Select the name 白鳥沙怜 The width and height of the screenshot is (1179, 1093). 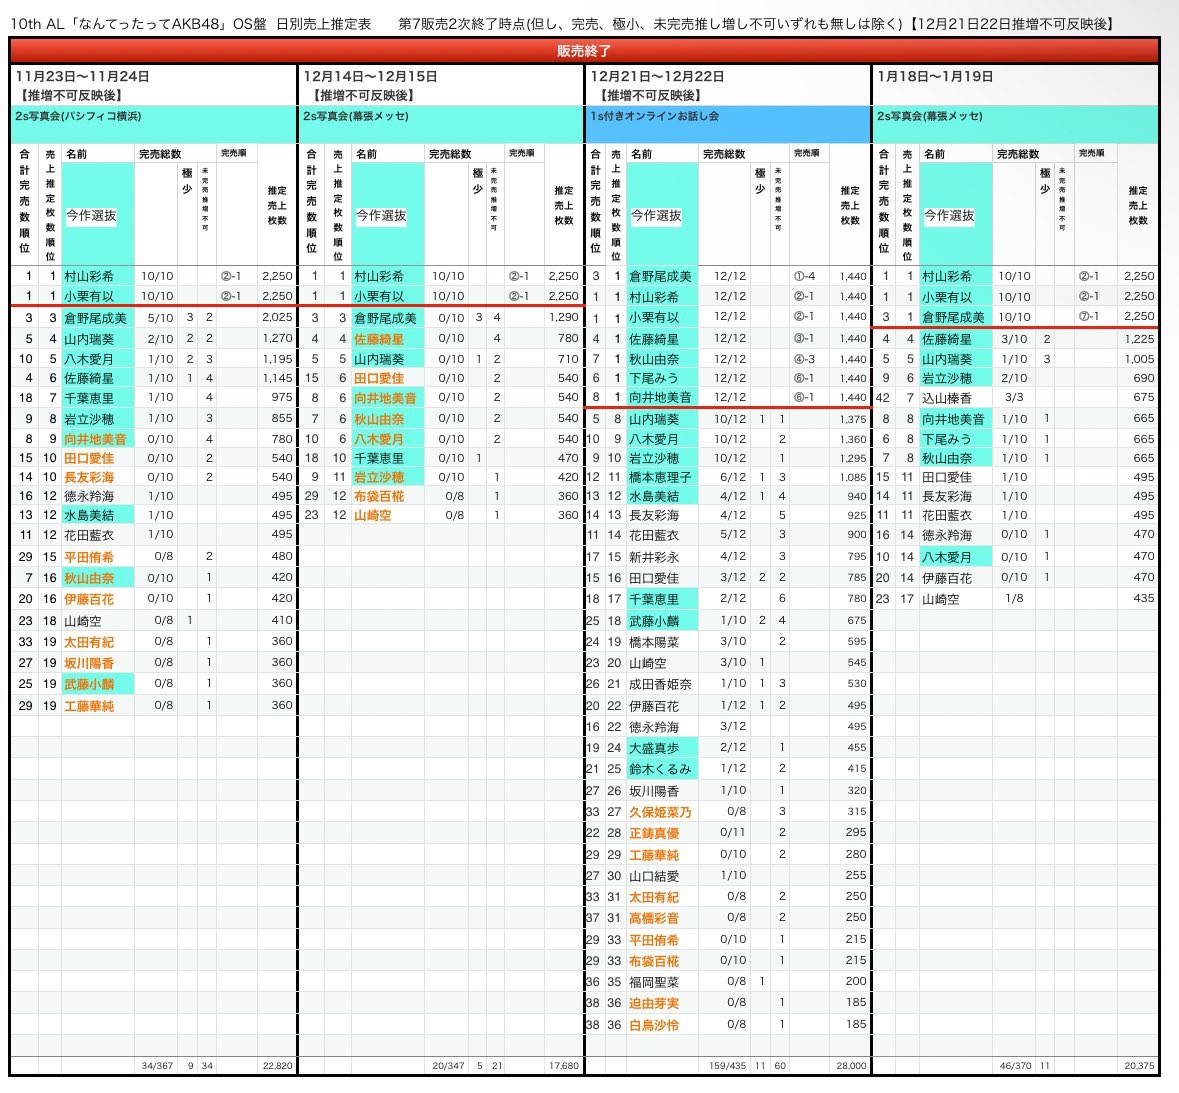coord(654,1025)
